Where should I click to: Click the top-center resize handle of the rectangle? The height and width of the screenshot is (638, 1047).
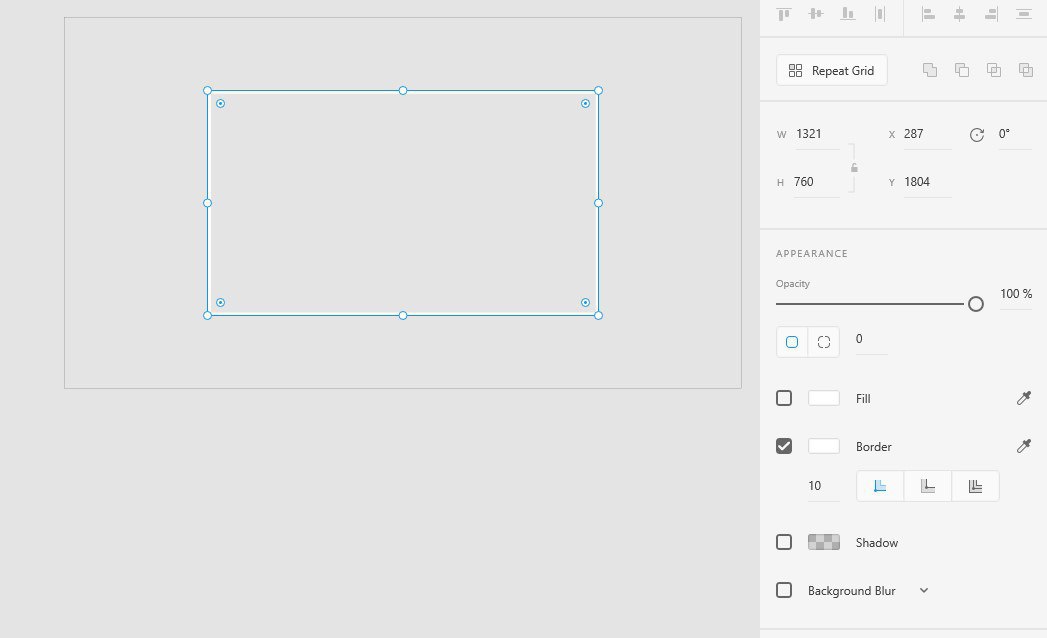point(403,91)
